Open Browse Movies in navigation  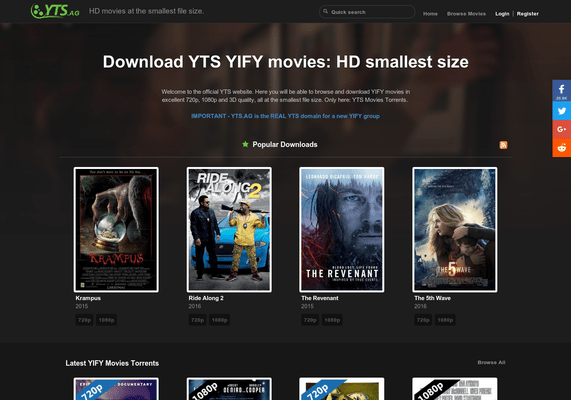click(466, 14)
